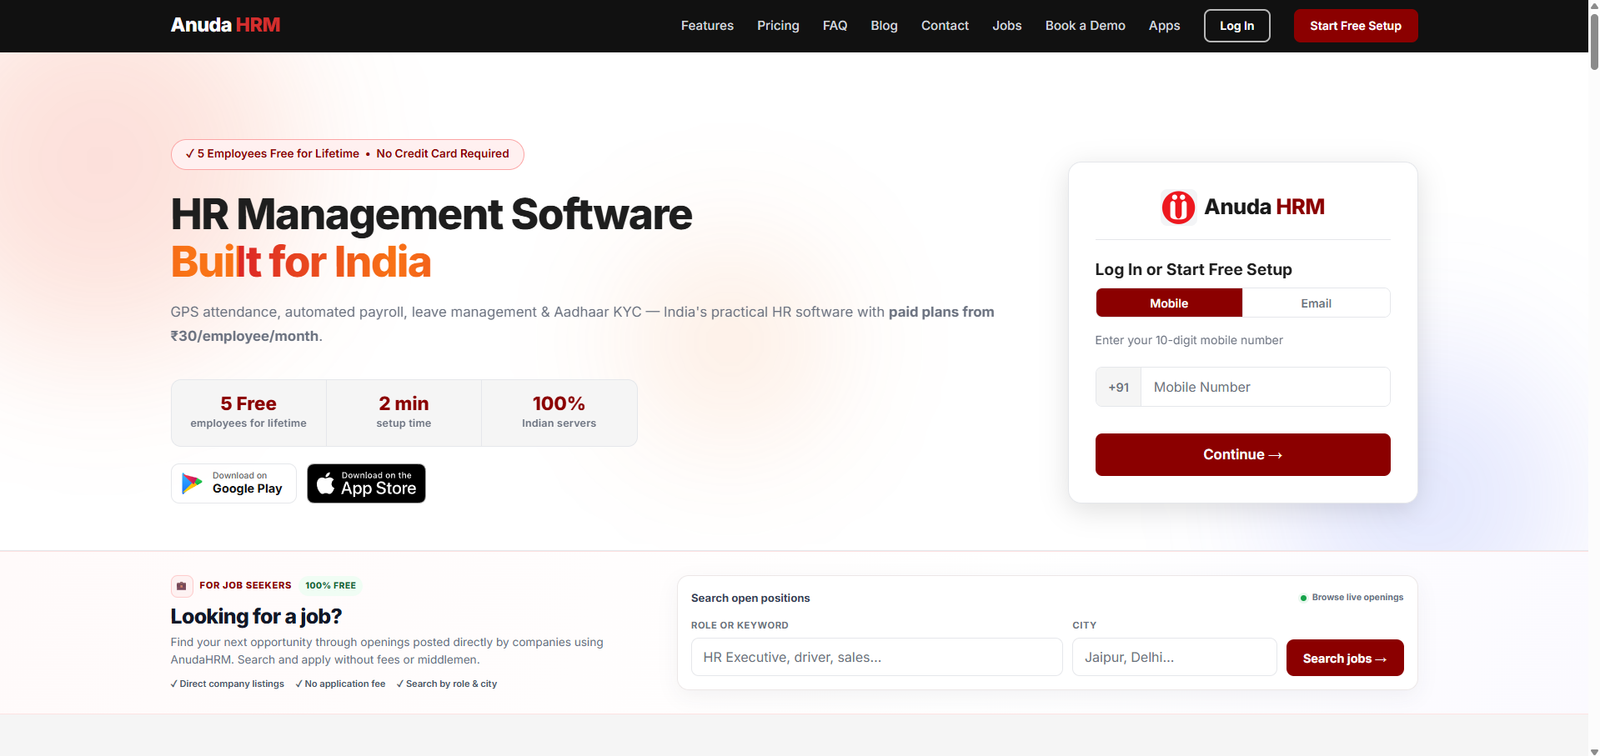Go to Apps in the navigation bar
The width and height of the screenshot is (1600, 756).
(x=1164, y=26)
